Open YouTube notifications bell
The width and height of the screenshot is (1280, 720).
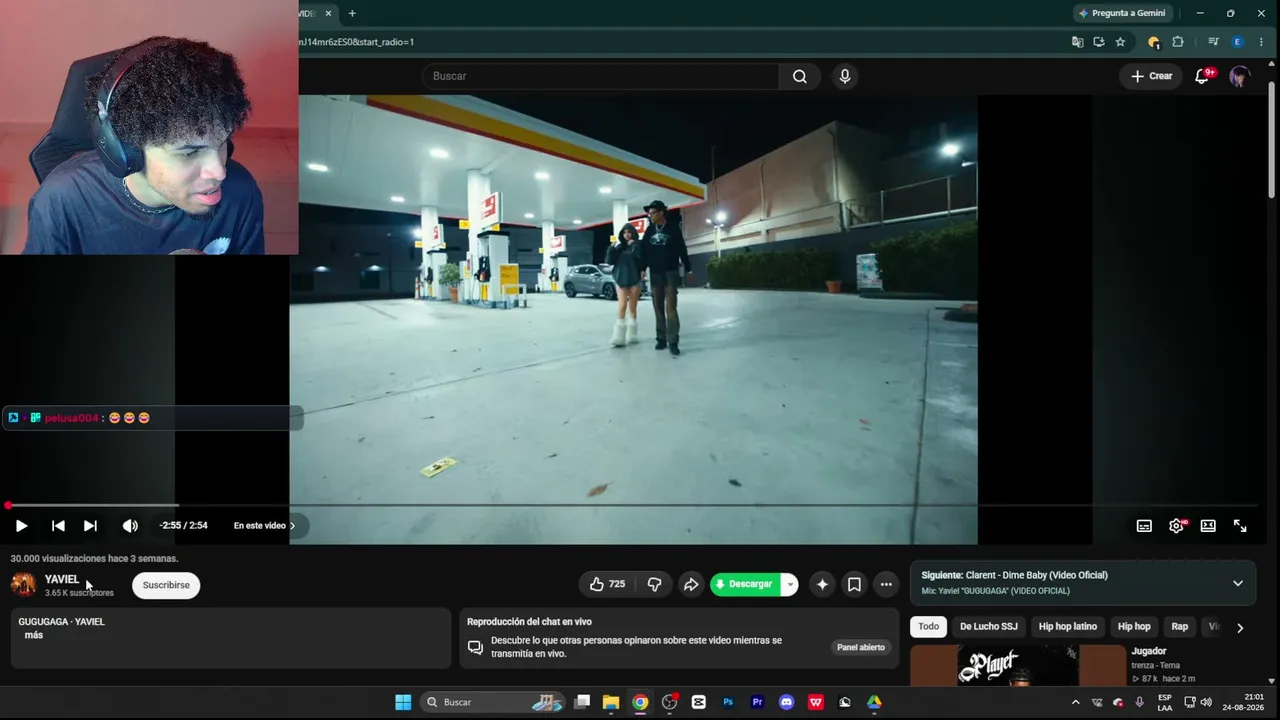1203,76
